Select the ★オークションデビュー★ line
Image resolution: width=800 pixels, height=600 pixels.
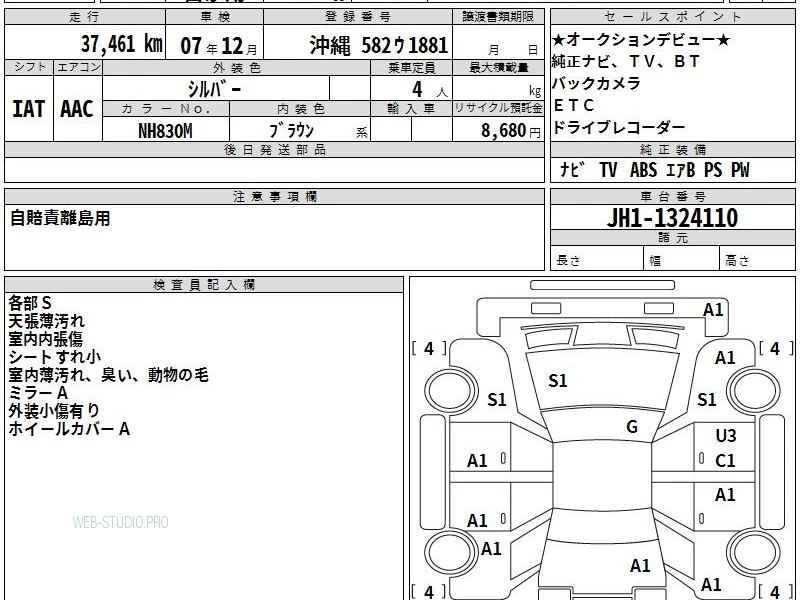click(x=641, y=40)
